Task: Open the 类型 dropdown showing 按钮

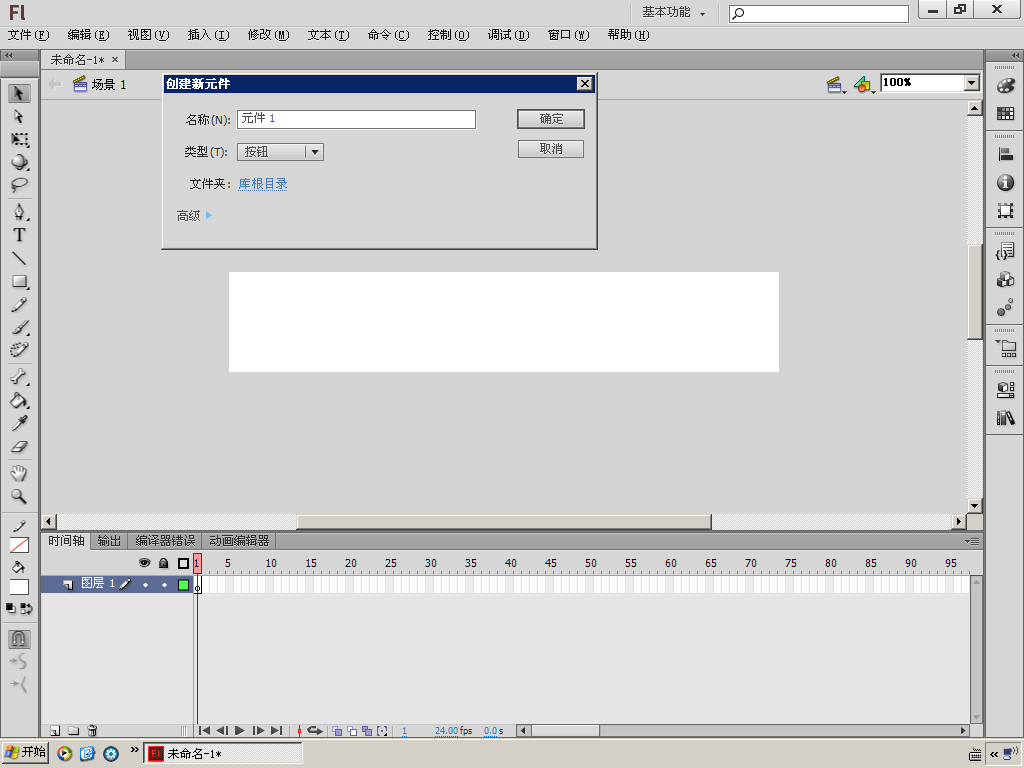Action: (x=280, y=152)
